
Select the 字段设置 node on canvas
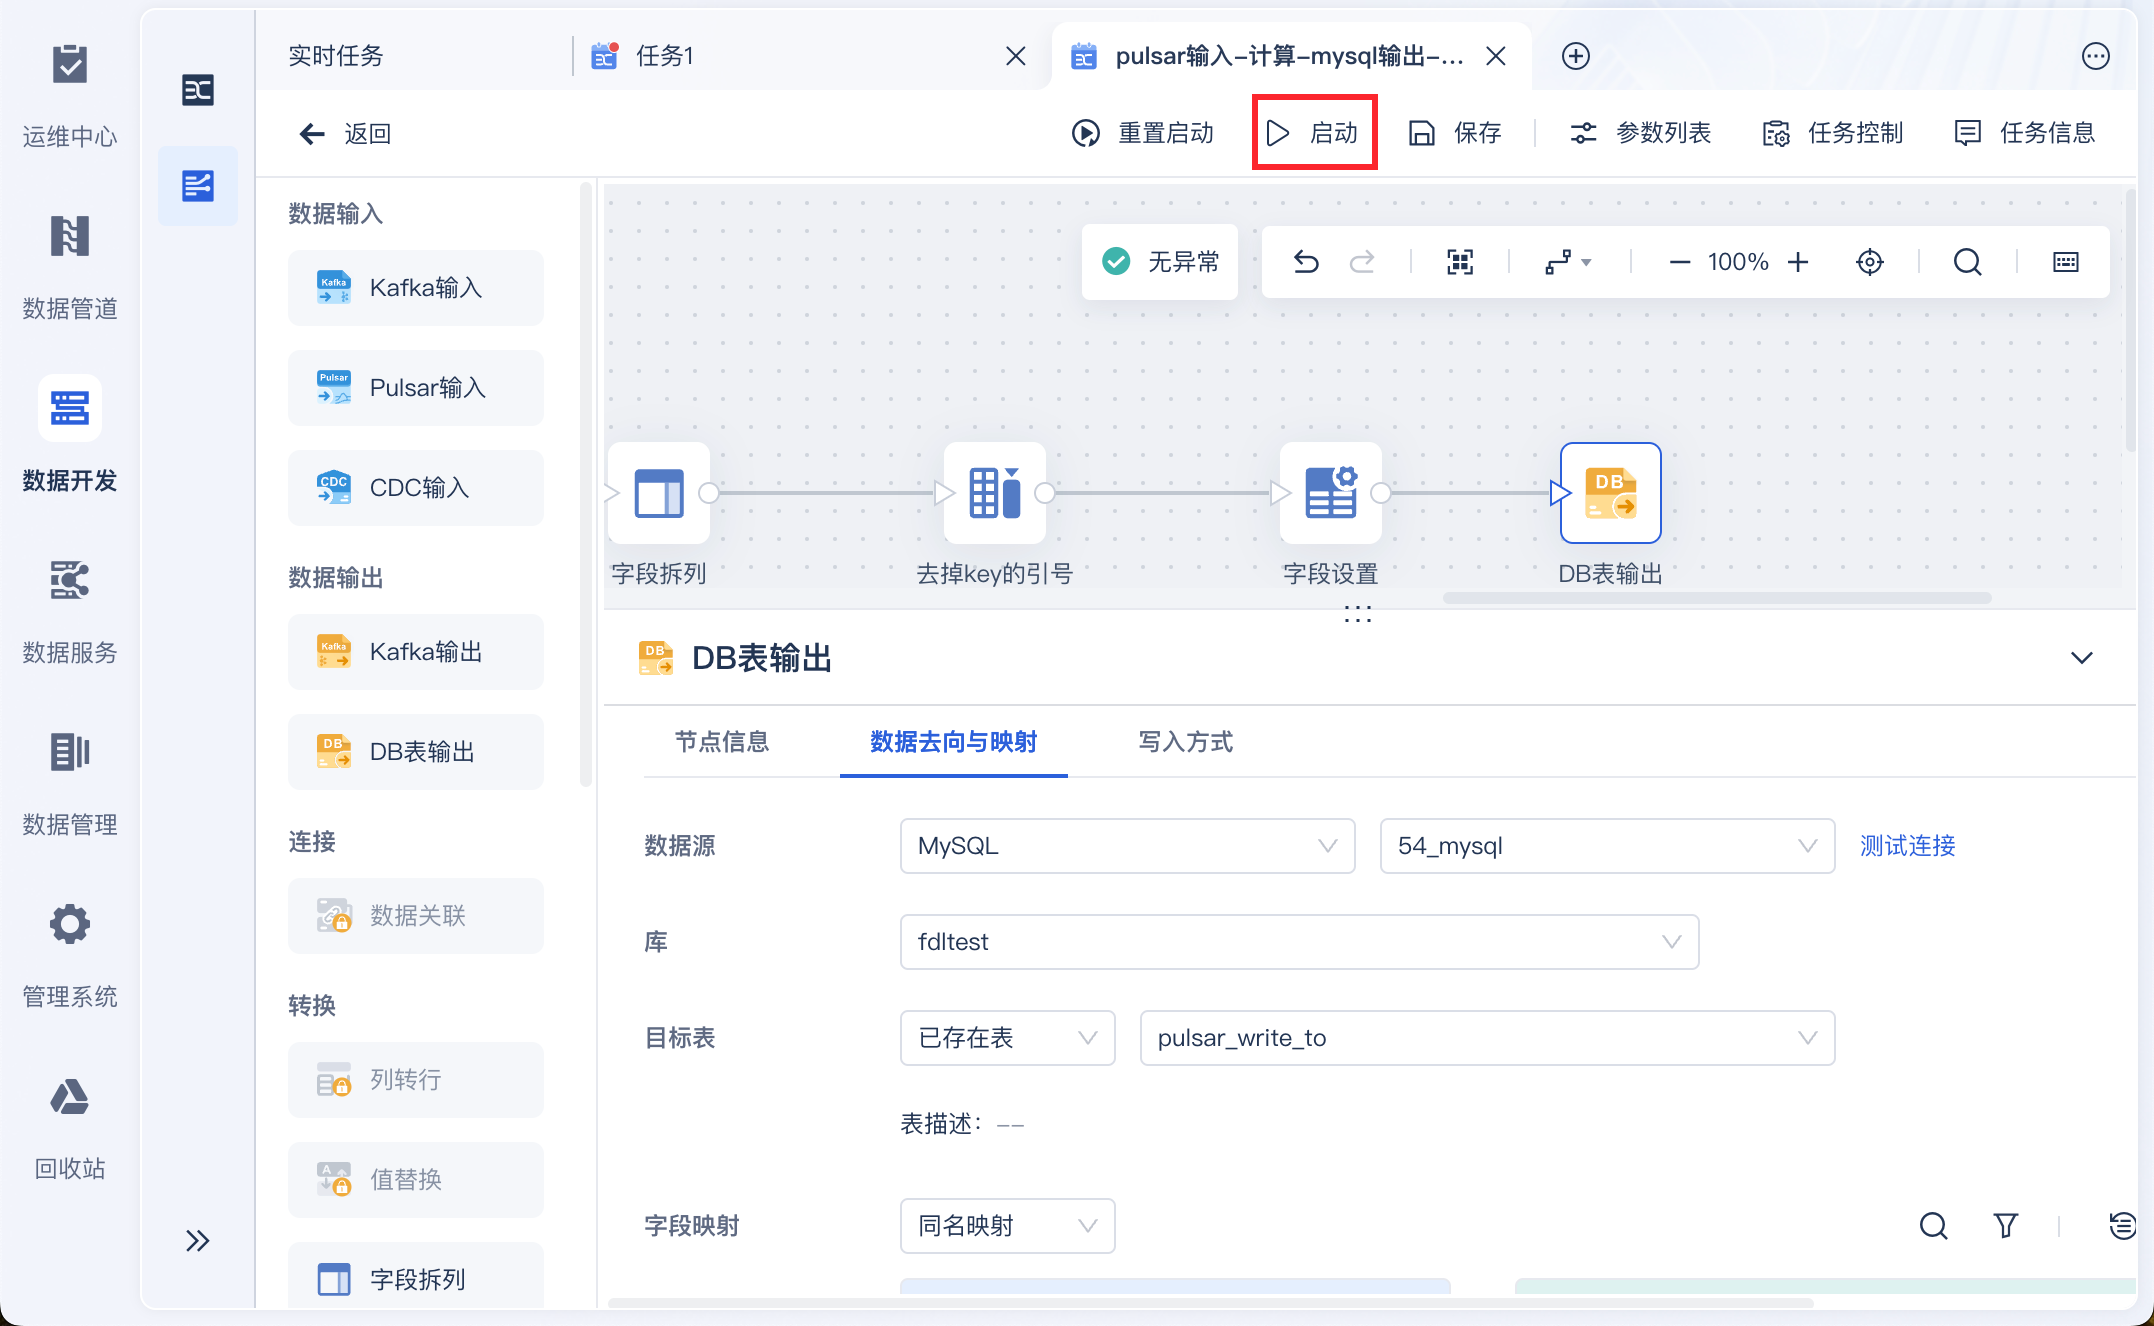pos(1330,493)
